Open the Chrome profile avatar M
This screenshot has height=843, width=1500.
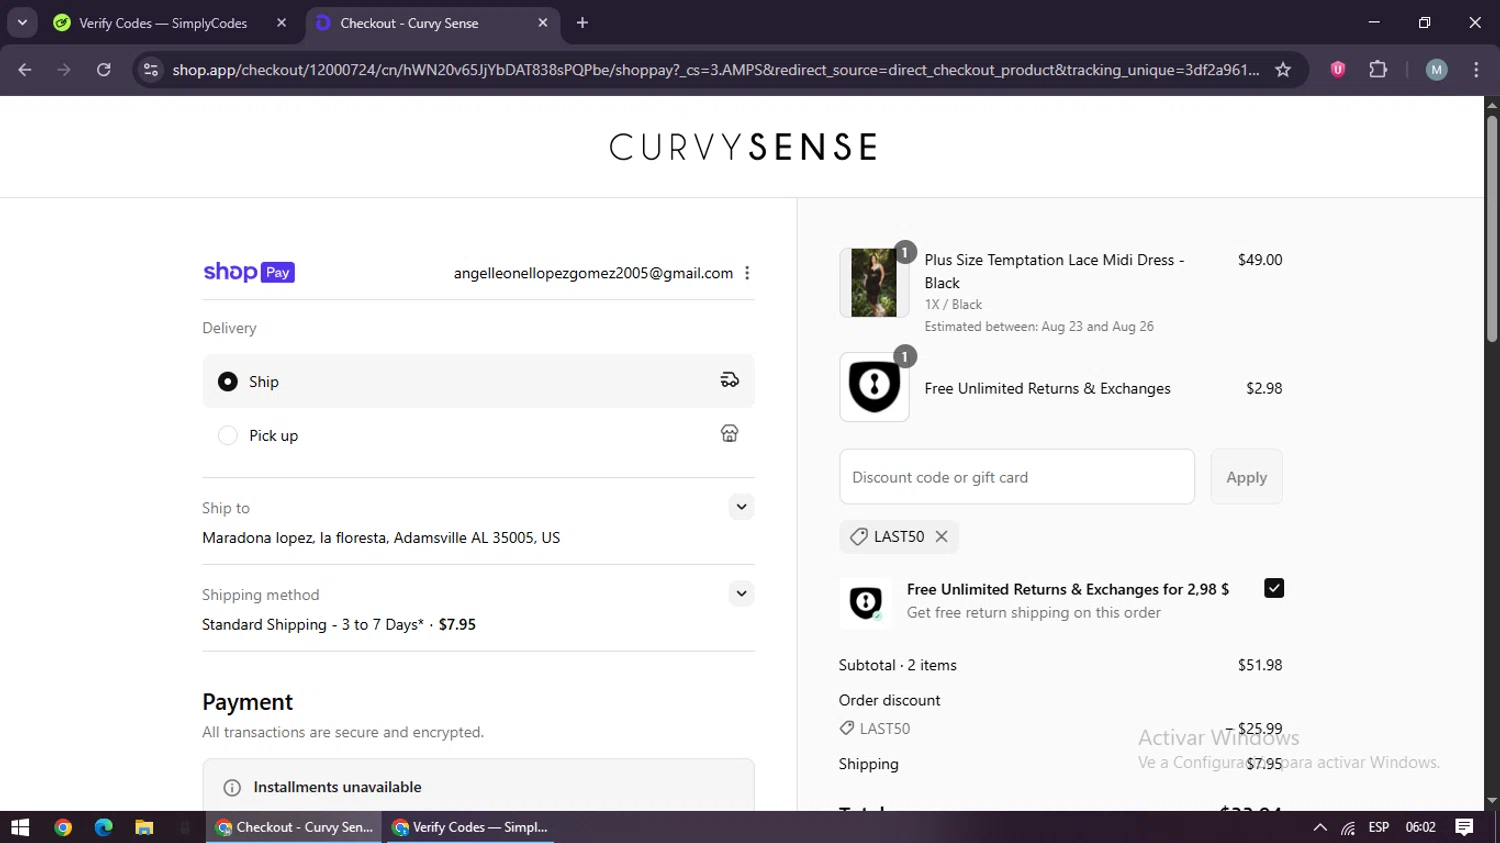pos(1436,70)
